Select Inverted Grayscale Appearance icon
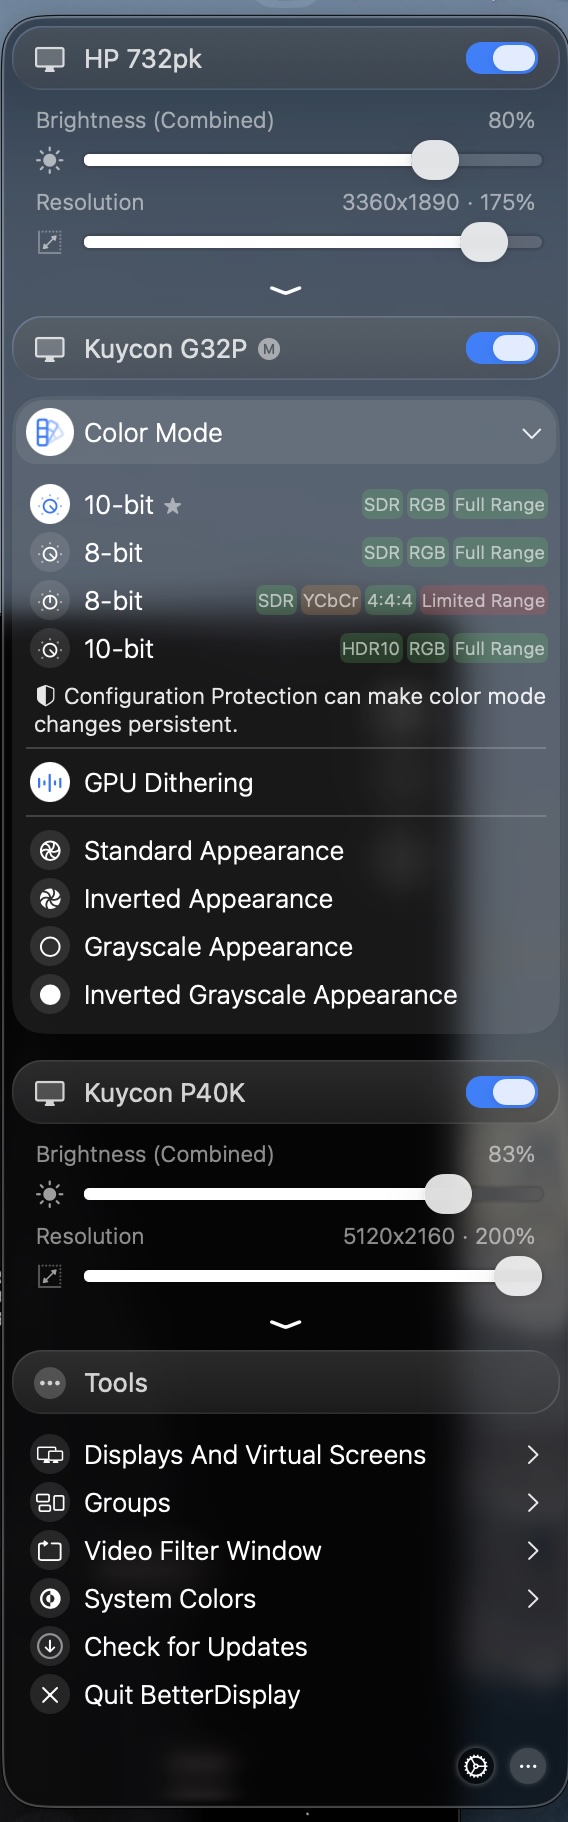 [50, 995]
